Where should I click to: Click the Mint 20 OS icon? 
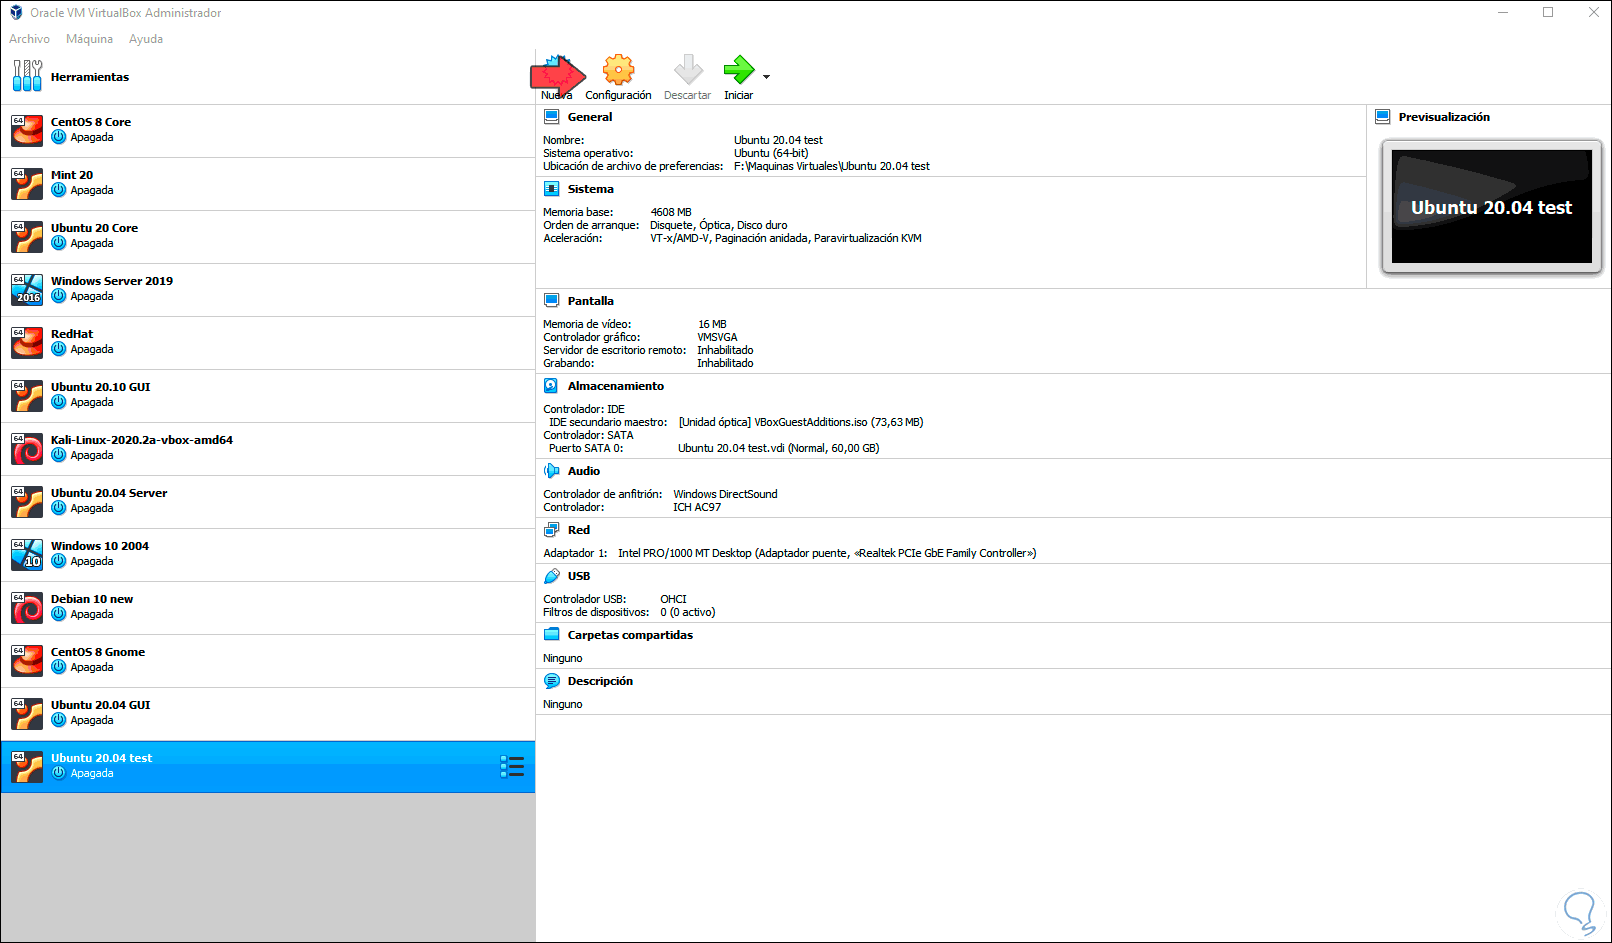(x=27, y=183)
